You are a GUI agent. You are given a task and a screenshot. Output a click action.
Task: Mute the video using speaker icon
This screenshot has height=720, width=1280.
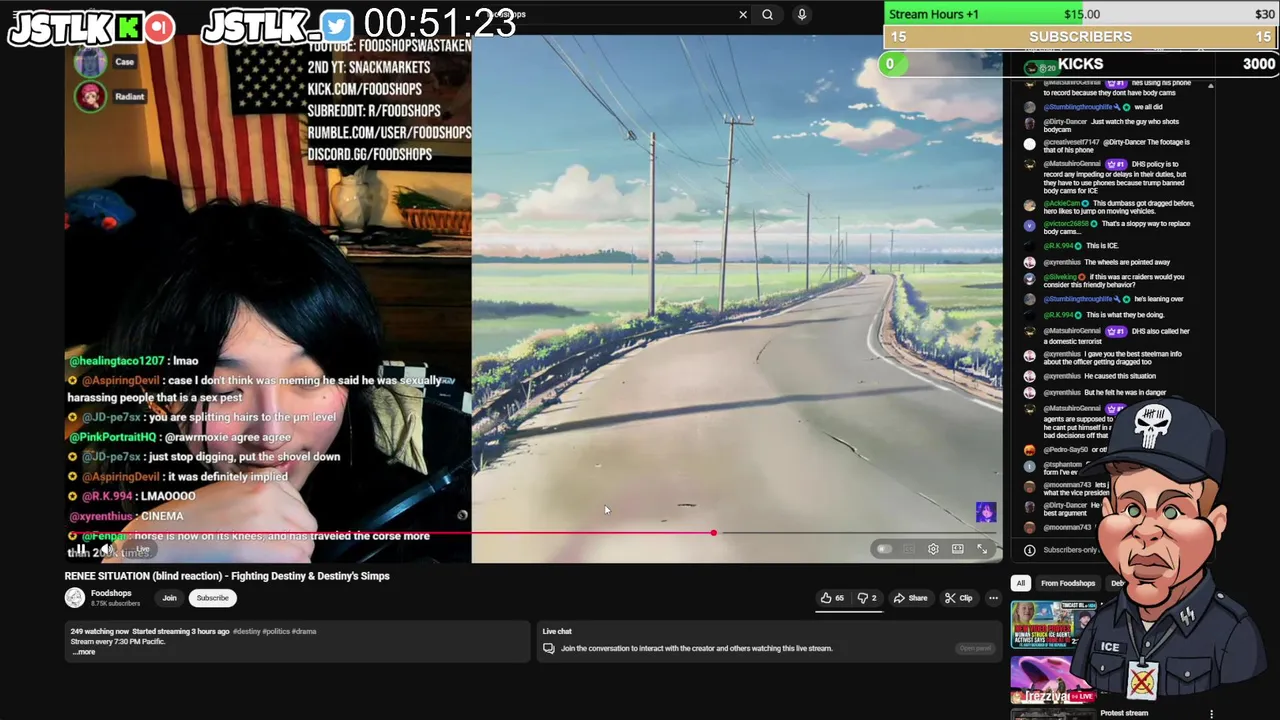[108, 549]
